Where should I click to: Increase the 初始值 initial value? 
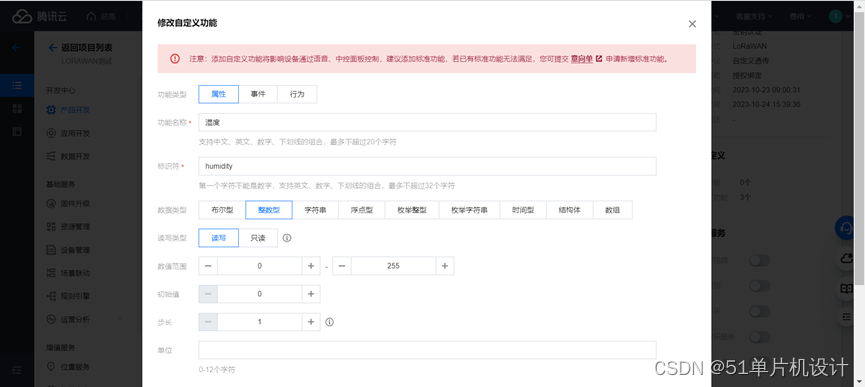(x=311, y=294)
